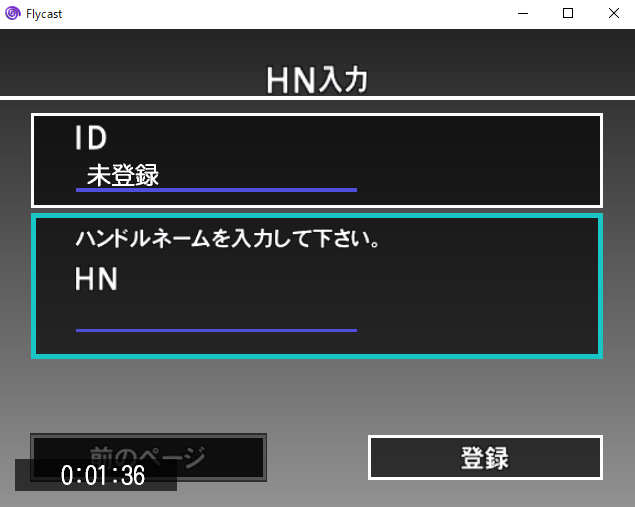Click the white divider under the header

(x=318, y=98)
